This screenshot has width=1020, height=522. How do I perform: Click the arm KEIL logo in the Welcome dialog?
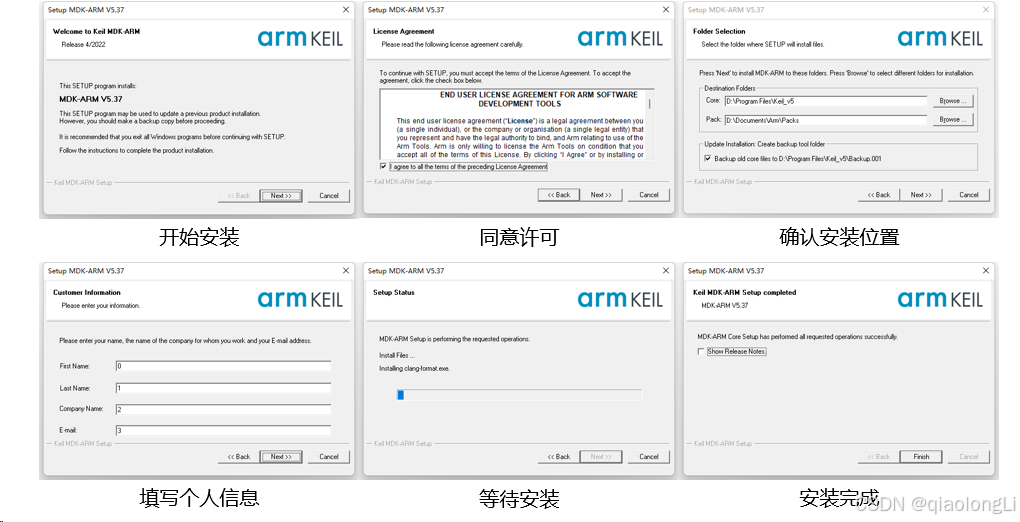(300, 38)
